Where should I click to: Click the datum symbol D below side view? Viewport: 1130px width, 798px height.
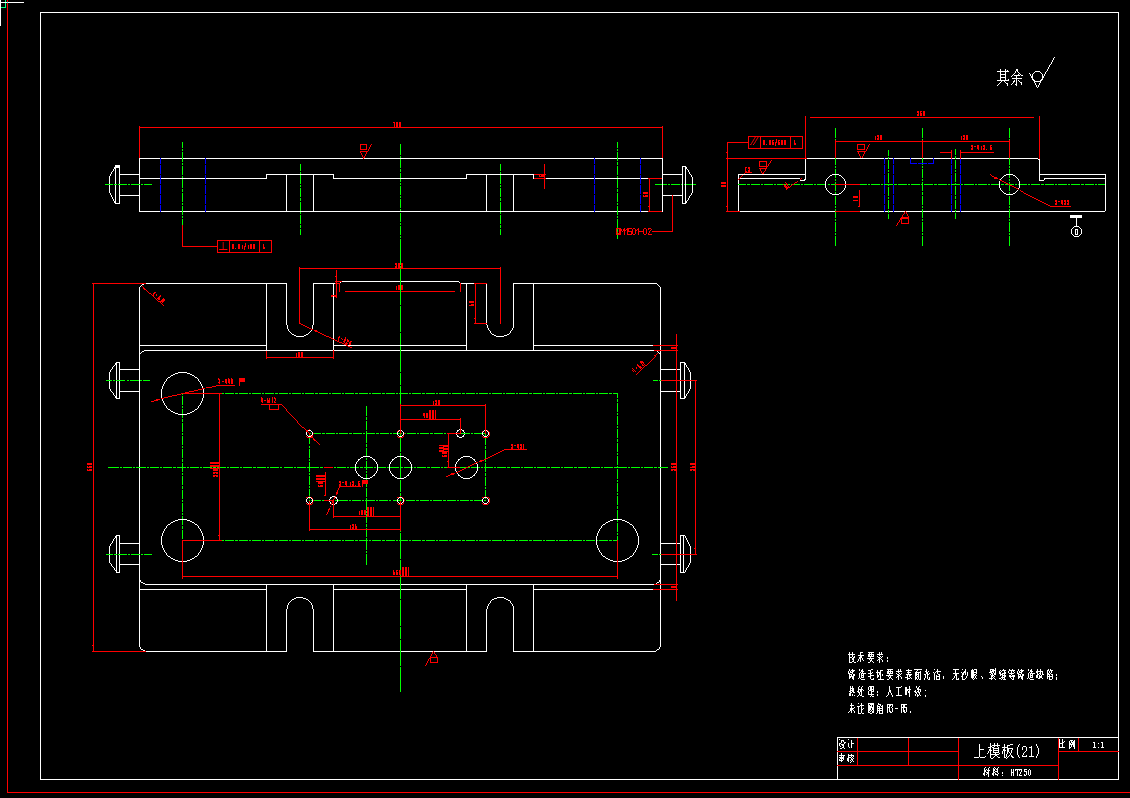[x=1076, y=226]
